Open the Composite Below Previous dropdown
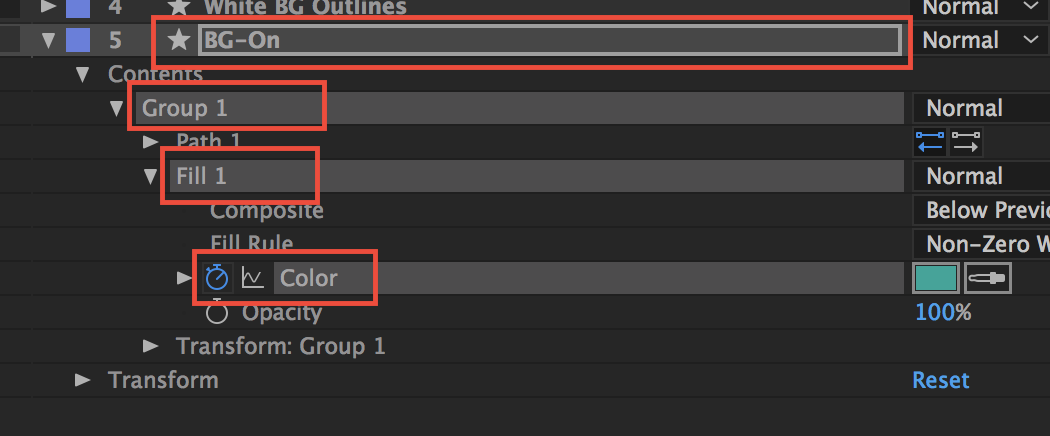 coord(981,210)
